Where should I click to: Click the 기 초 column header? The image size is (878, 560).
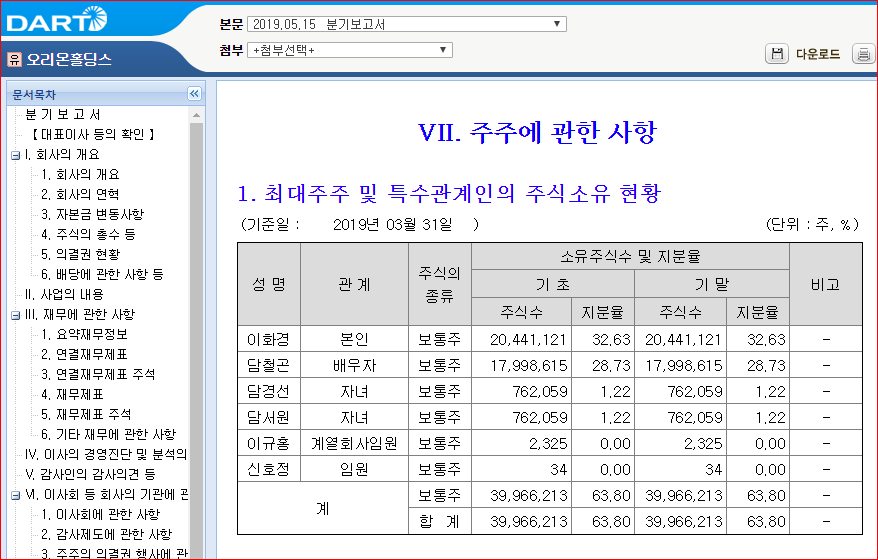tap(553, 284)
